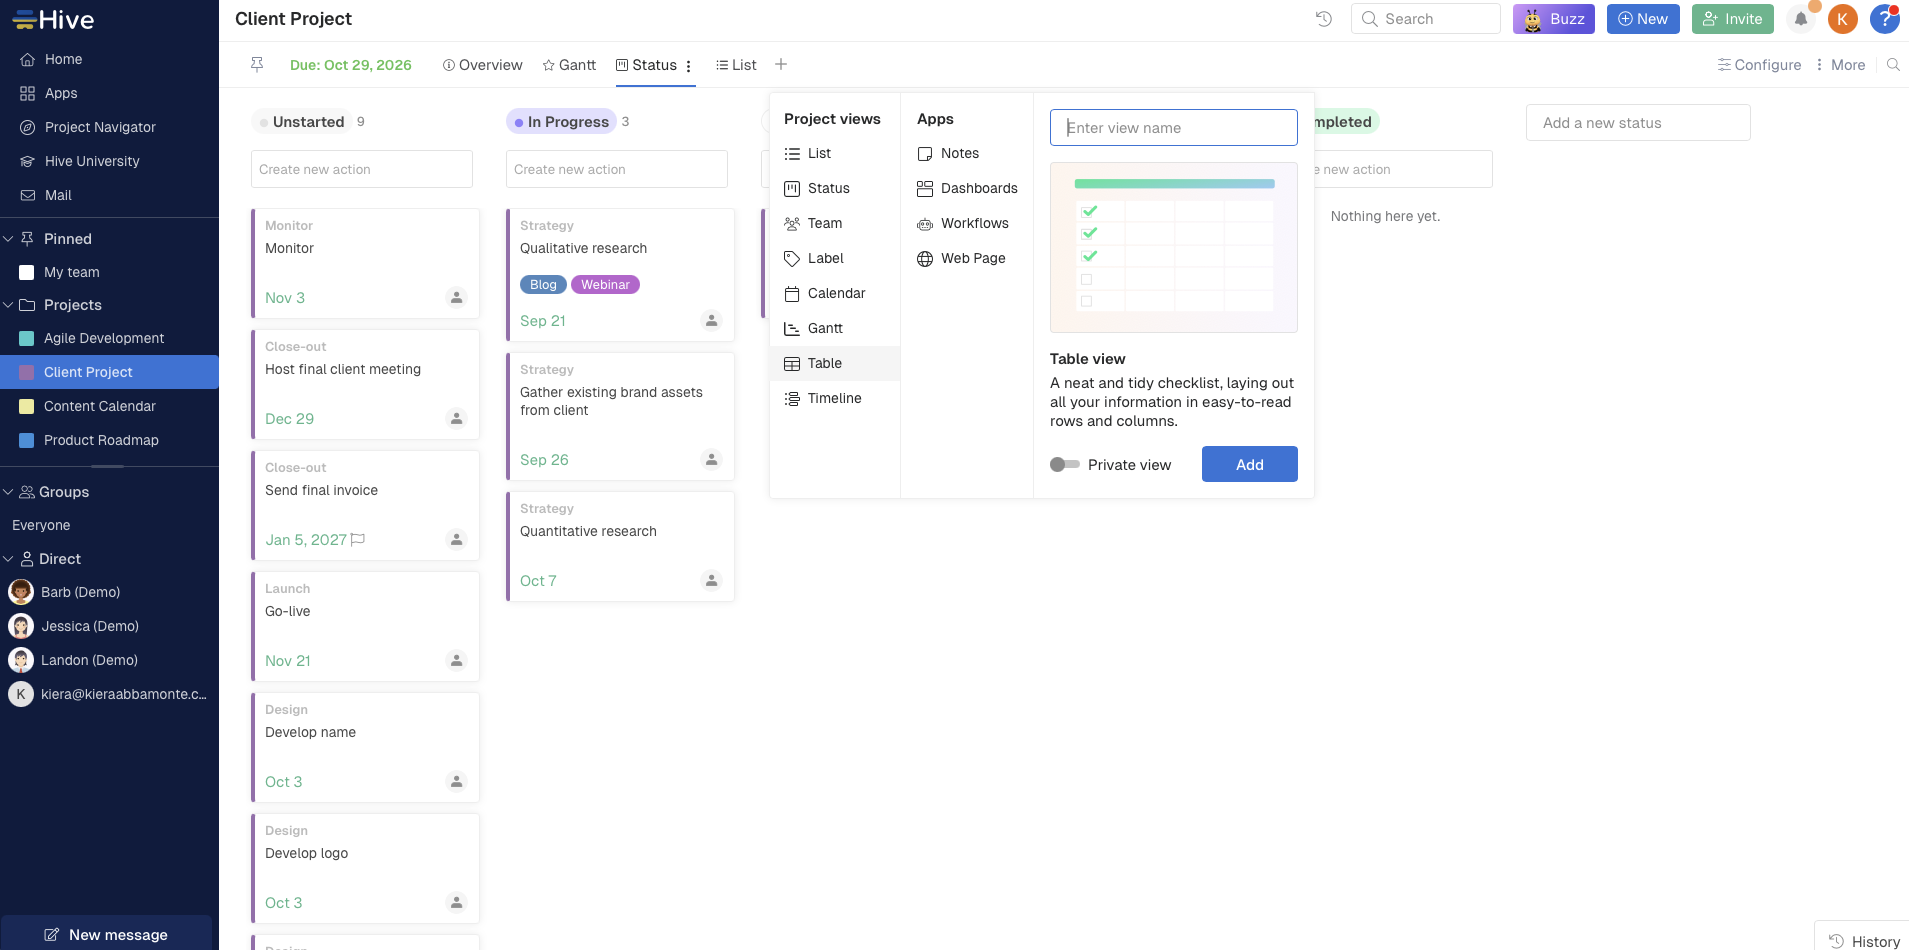Click the Search field
This screenshot has width=1909, height=950.
(1426, 19)
